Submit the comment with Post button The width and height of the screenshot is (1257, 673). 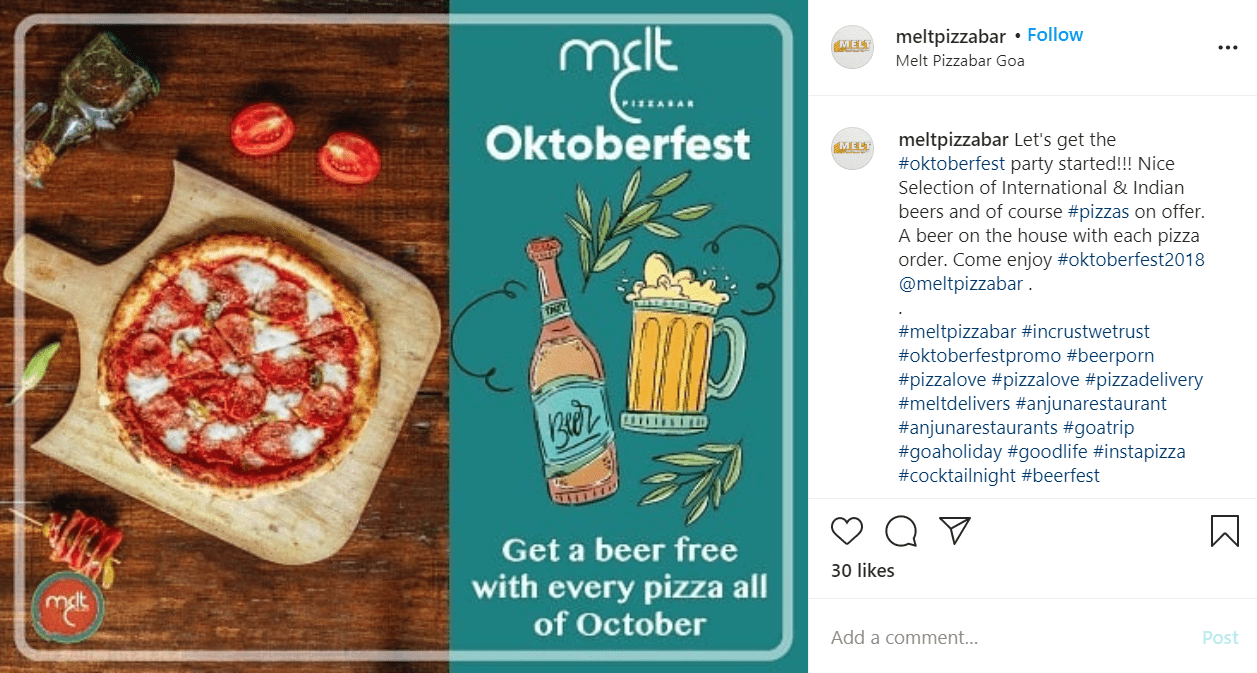click(x=1220, y=637)
